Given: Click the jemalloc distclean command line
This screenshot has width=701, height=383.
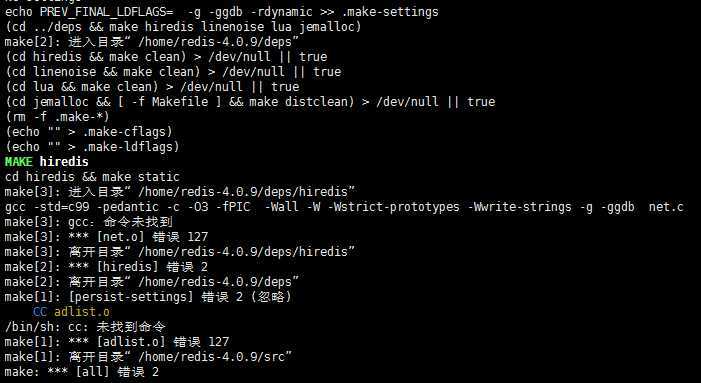Looking at the screenshot, I should [x=250, y=101].
